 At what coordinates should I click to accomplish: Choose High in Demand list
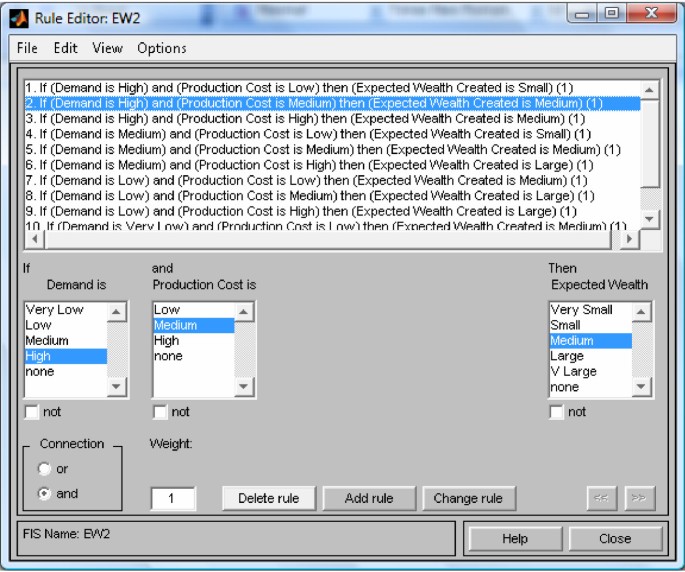(66, 356)
